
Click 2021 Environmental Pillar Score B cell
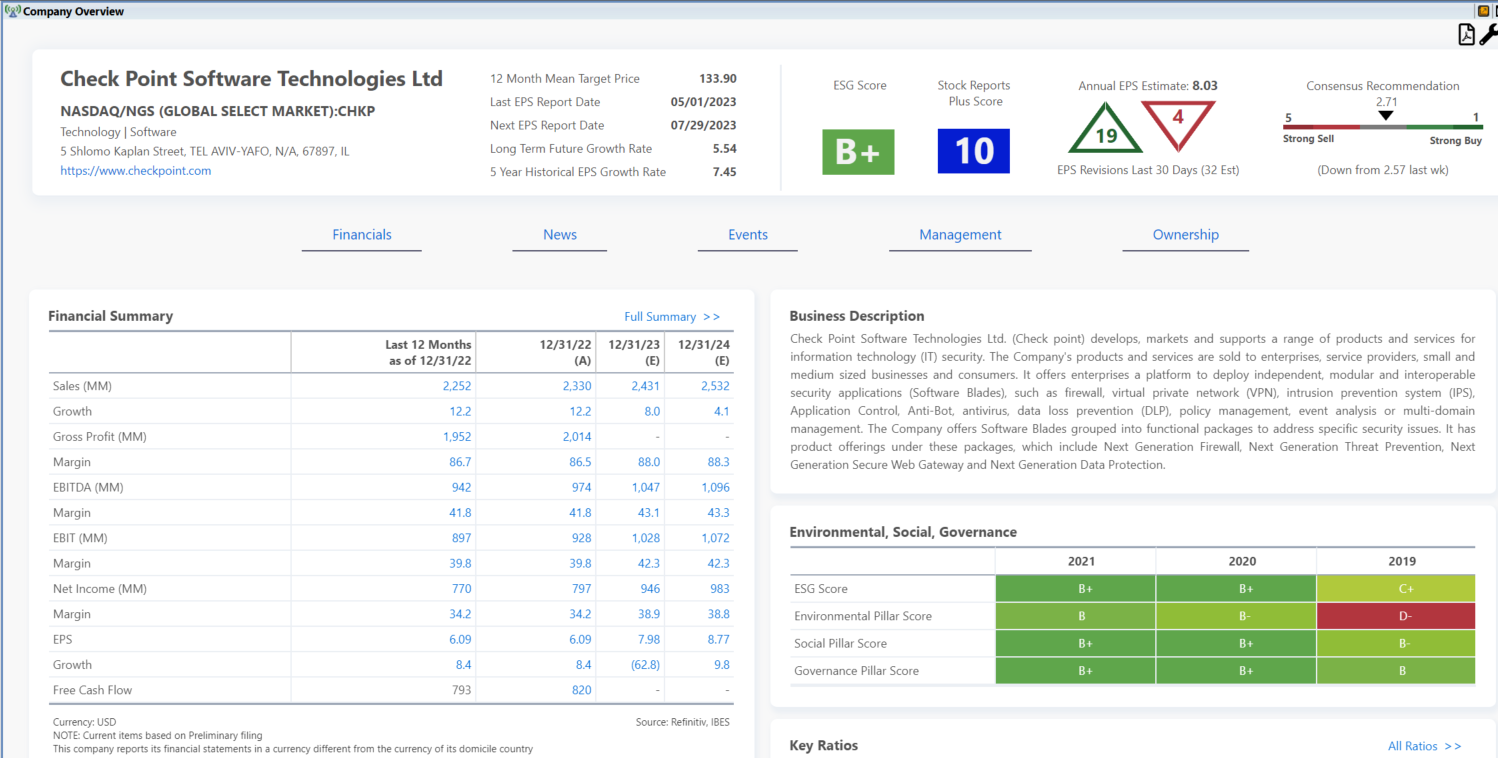point(1076,616)
